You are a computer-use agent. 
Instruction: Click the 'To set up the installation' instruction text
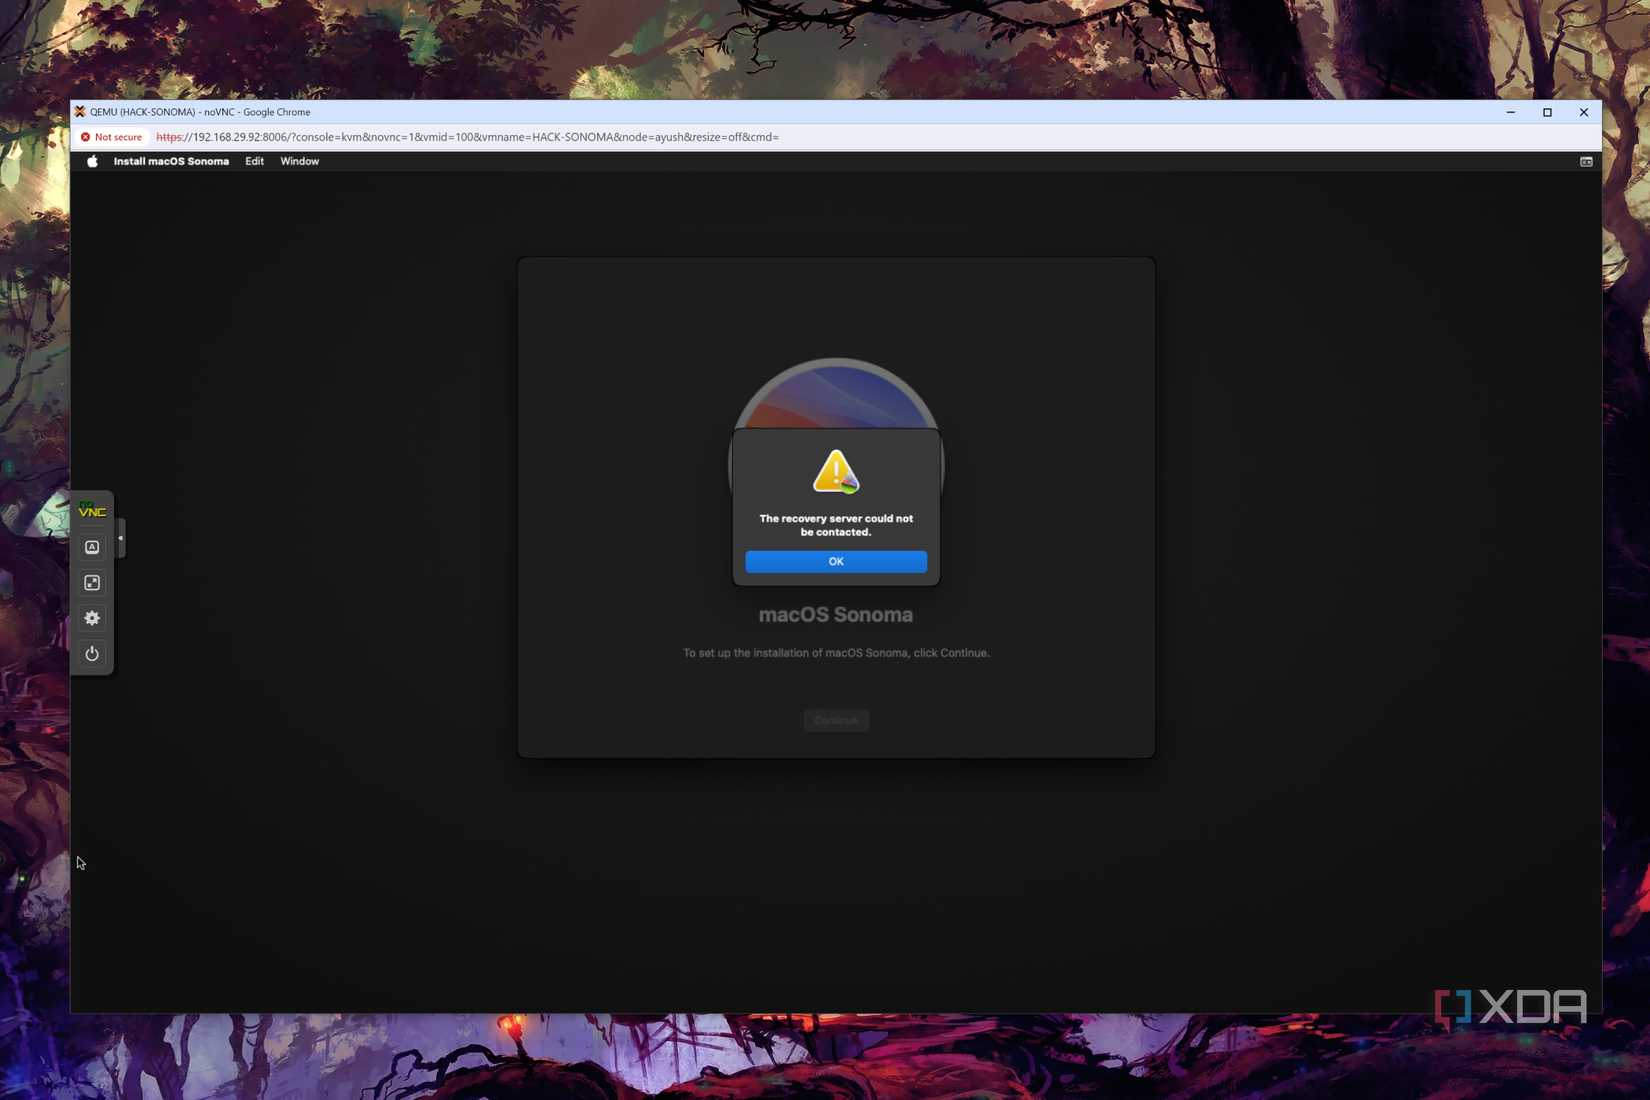pyautogui.click(x=836, y=653)
